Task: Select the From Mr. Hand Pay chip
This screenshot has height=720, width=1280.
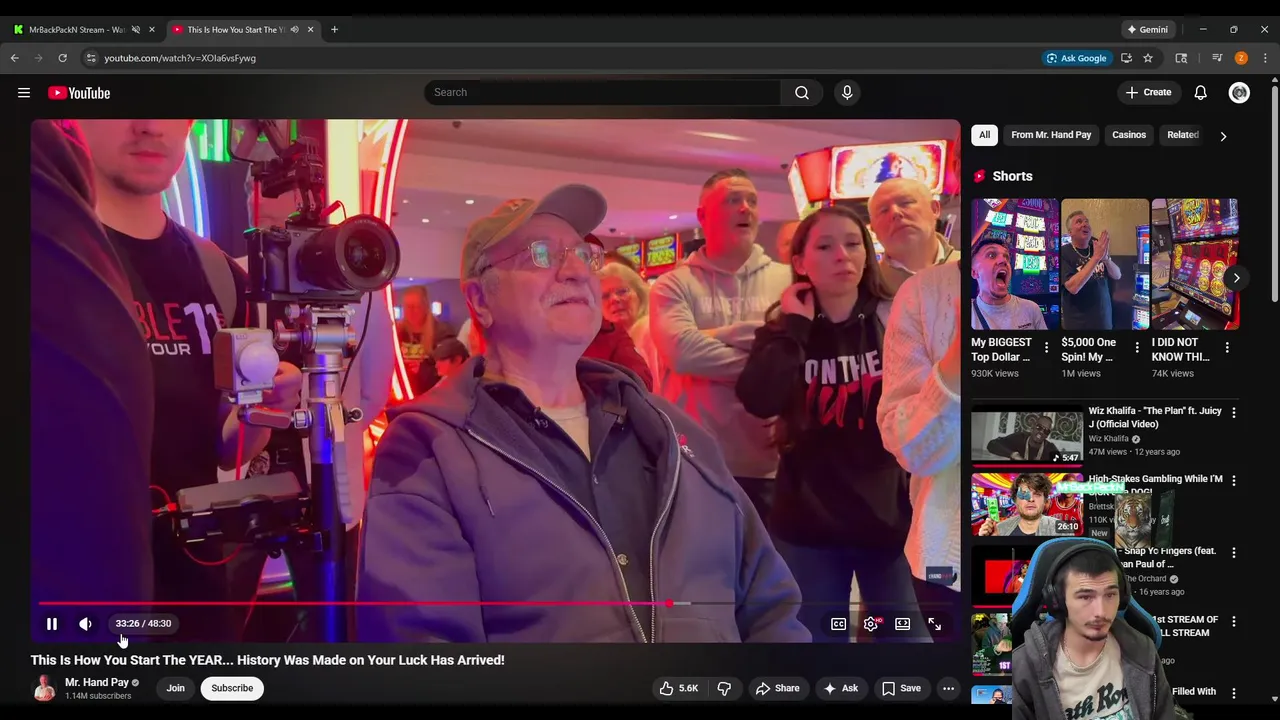Action: point(1051,135)
